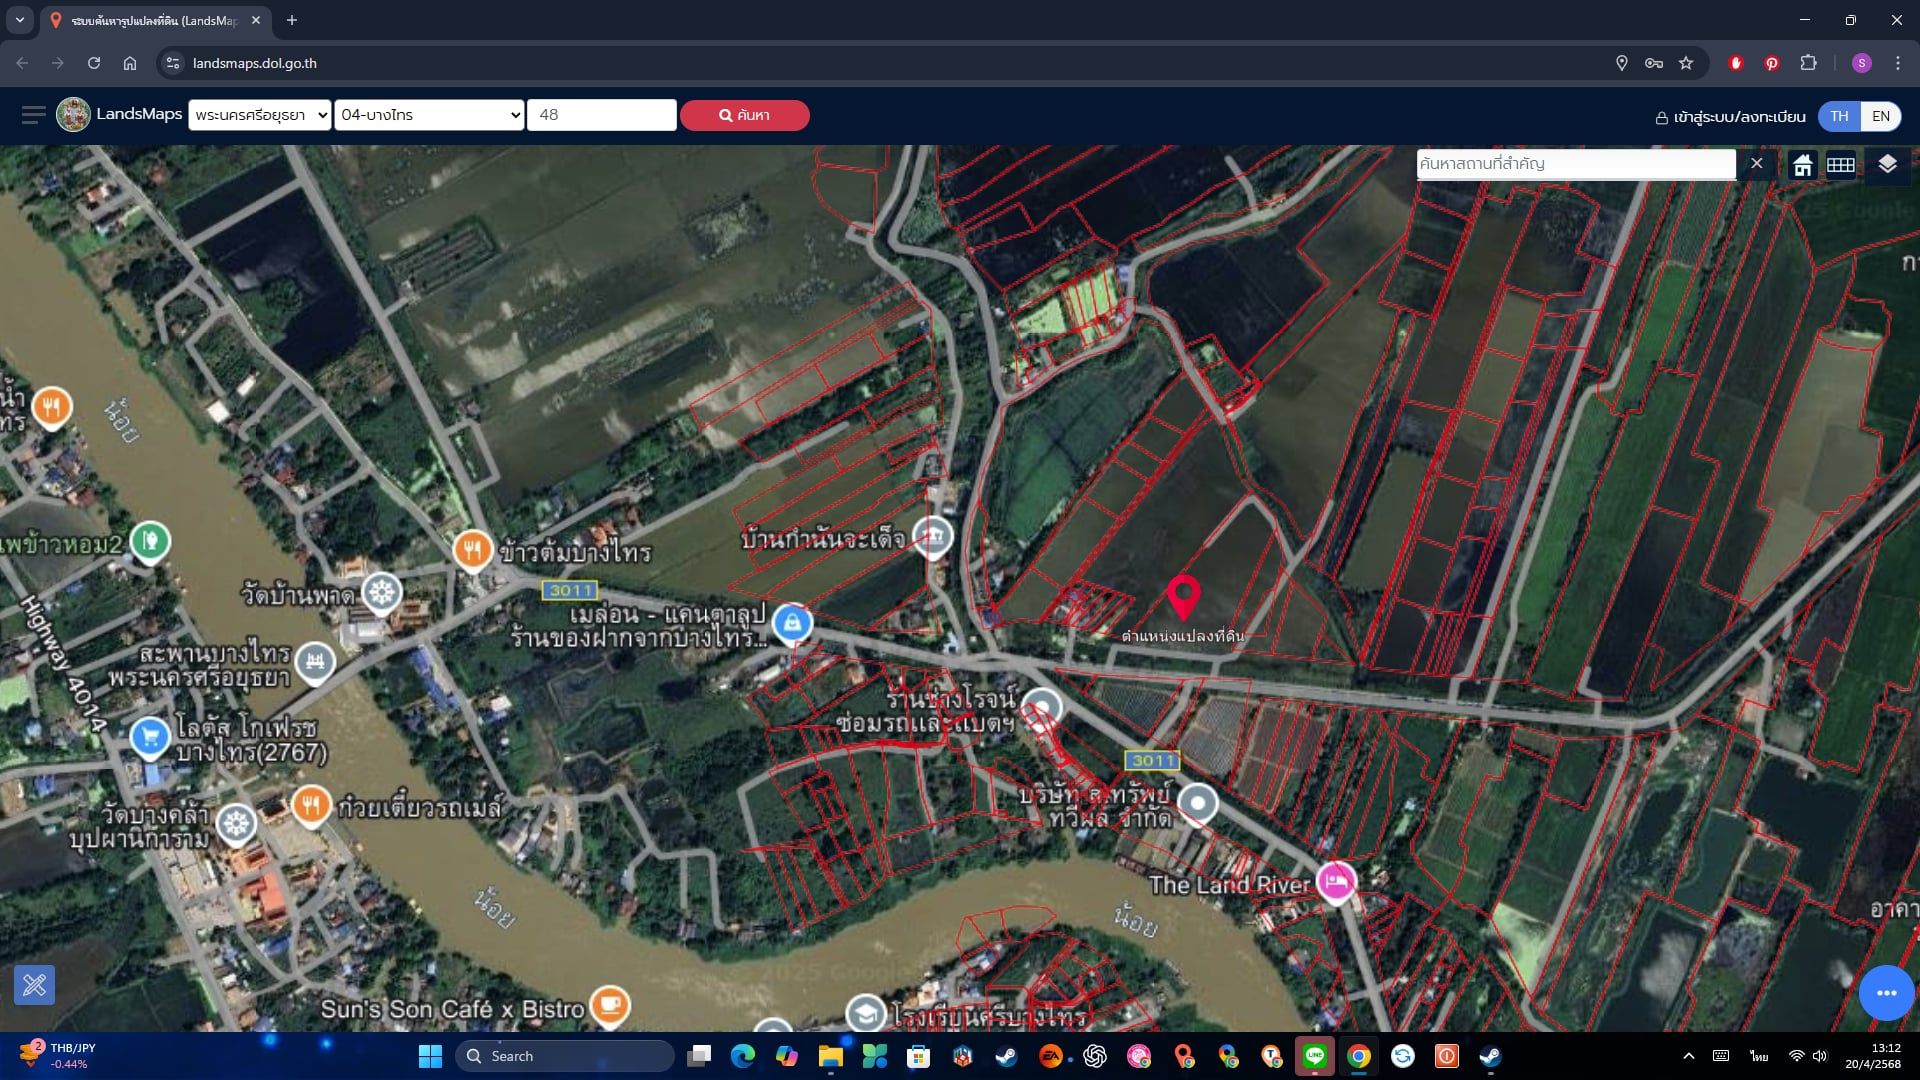The image size is (1920, 1080).
Task: Open the browser tab search chevron
Action: (19, 20)
